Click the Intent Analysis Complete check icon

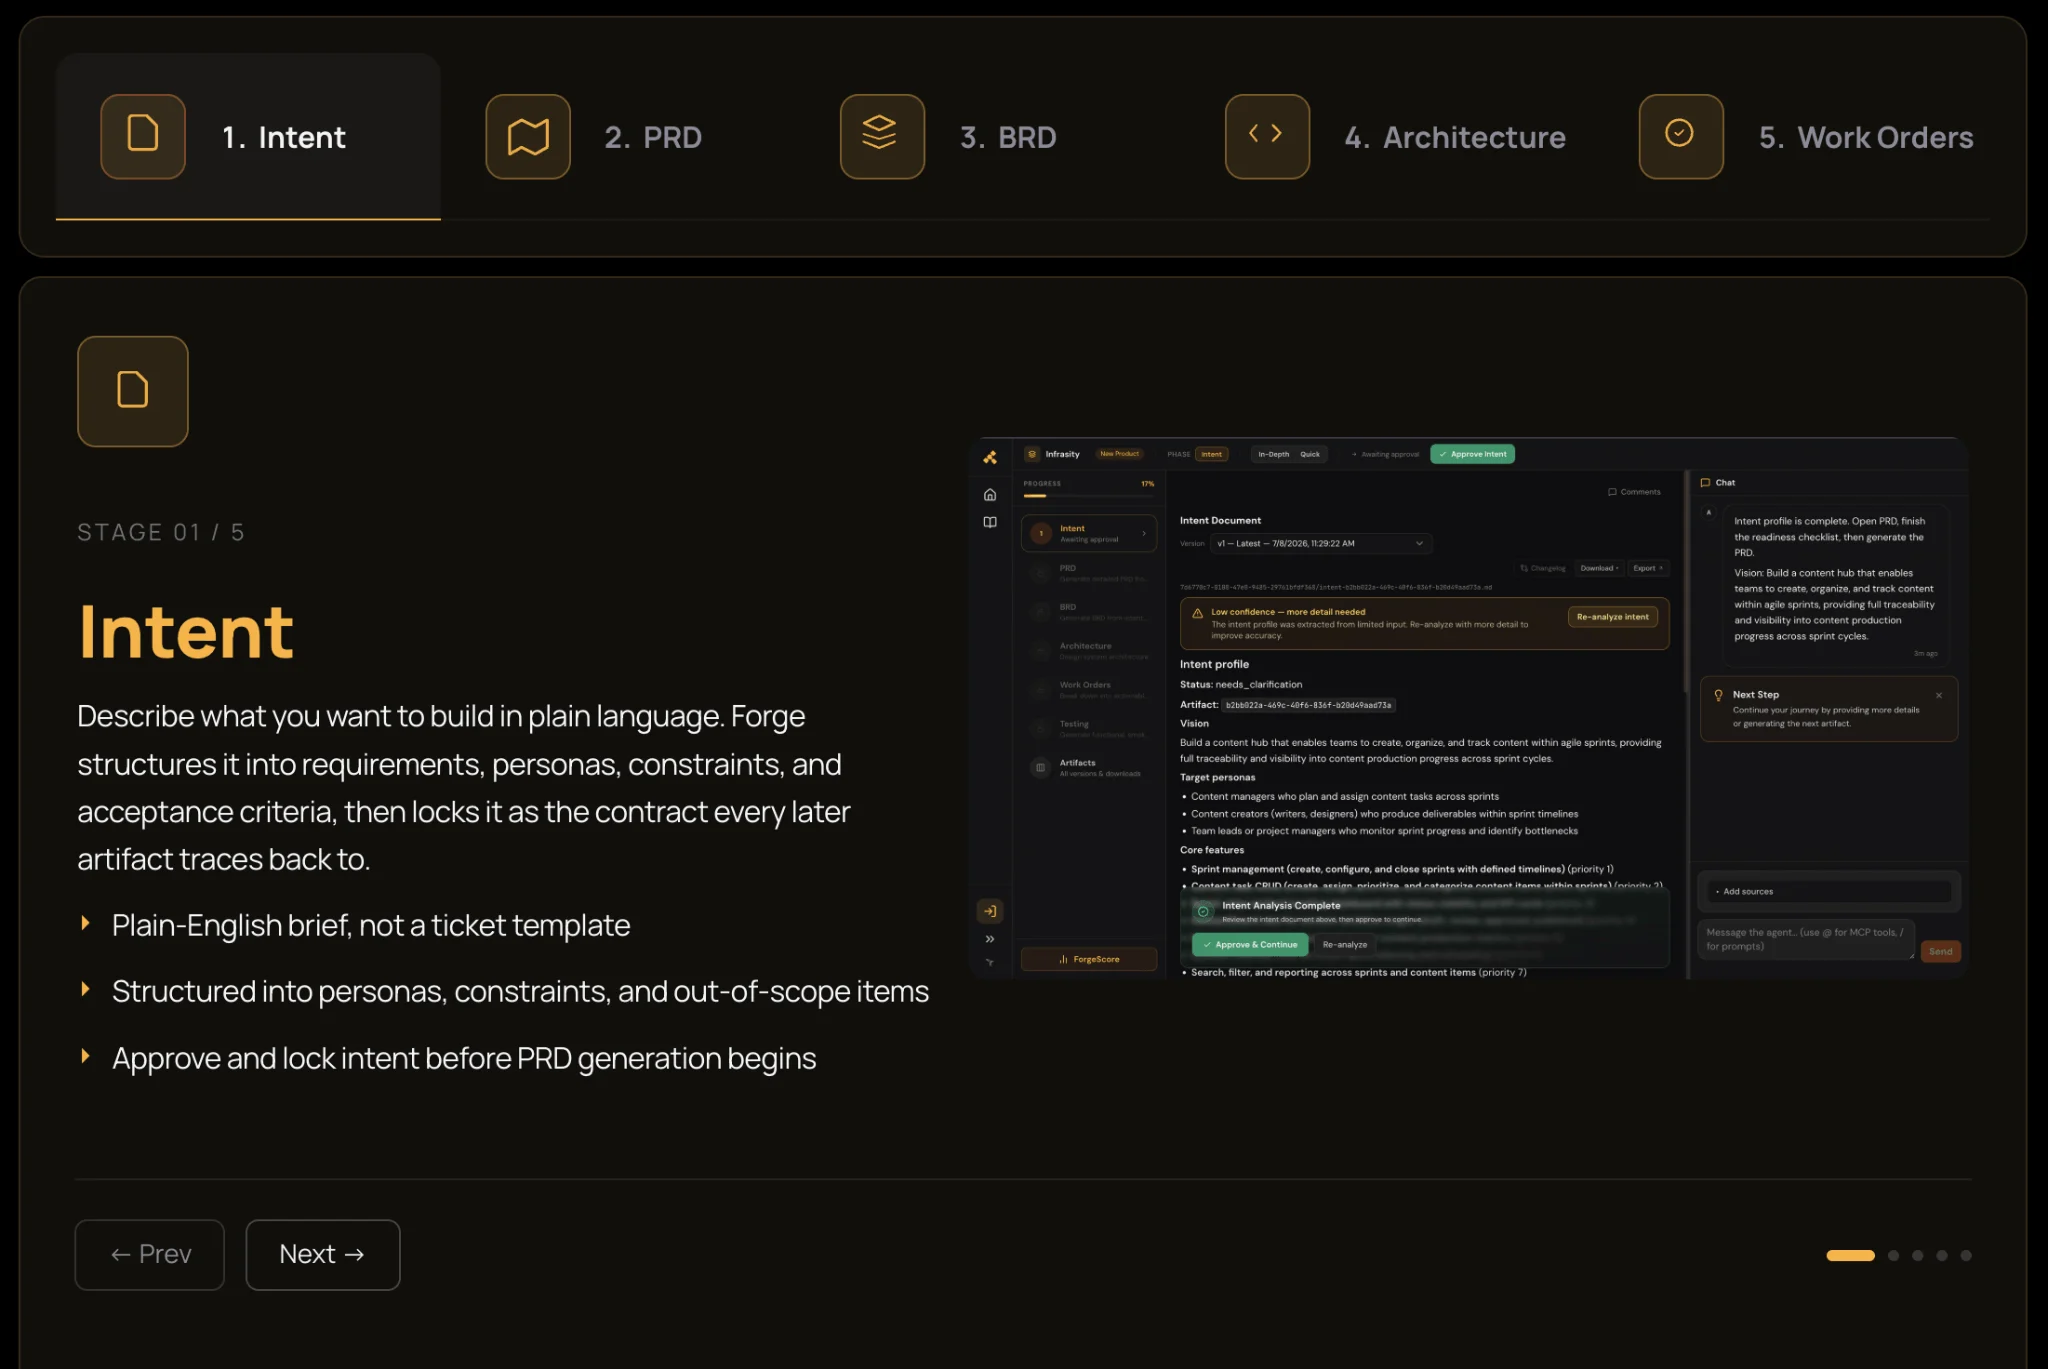coord(1203,911)
